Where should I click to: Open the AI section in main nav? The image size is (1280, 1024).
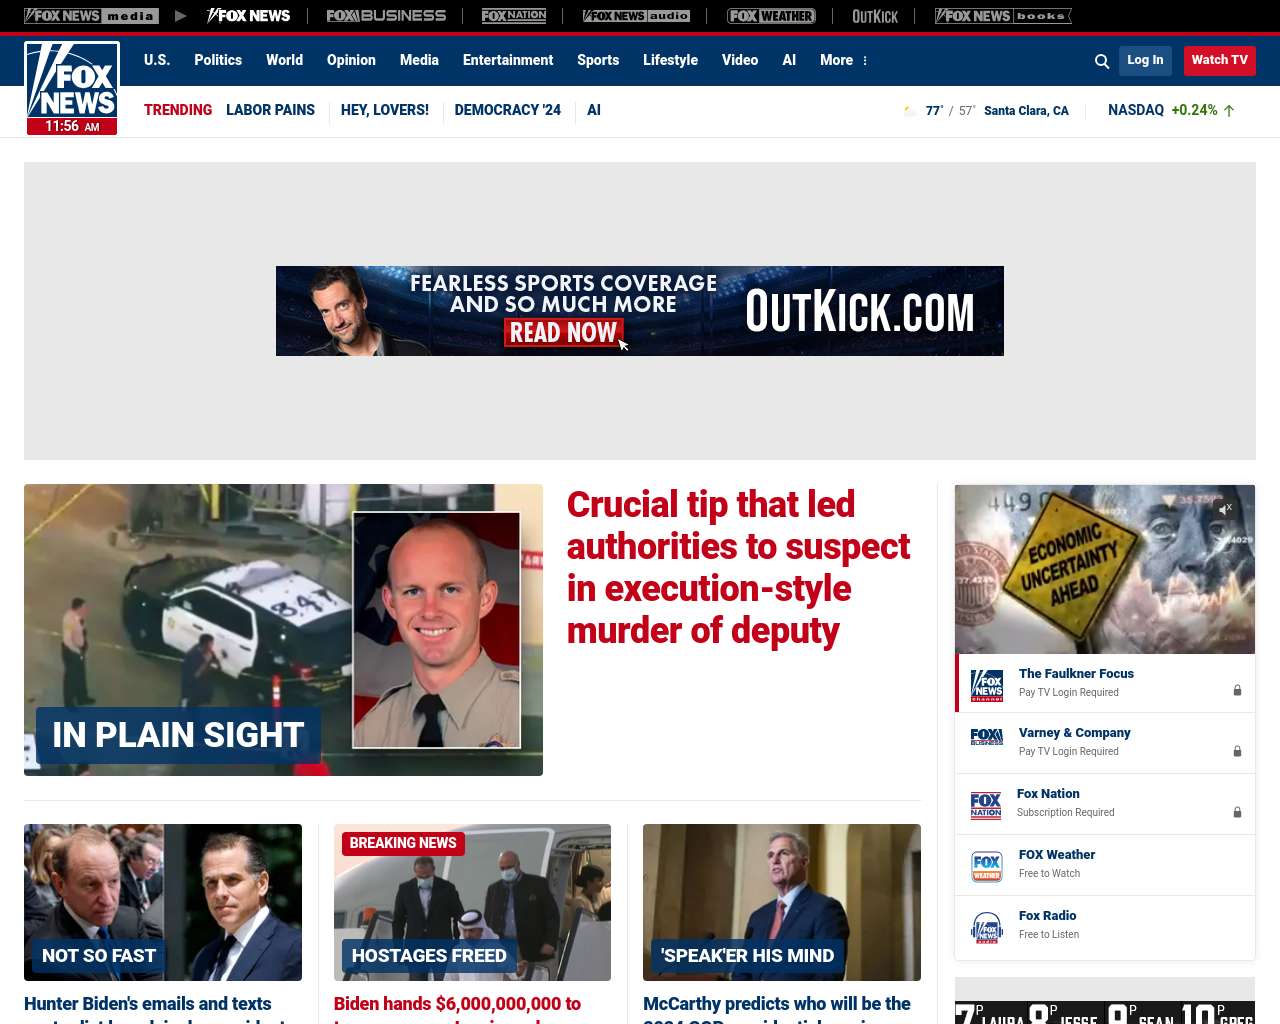click(789, 60)
